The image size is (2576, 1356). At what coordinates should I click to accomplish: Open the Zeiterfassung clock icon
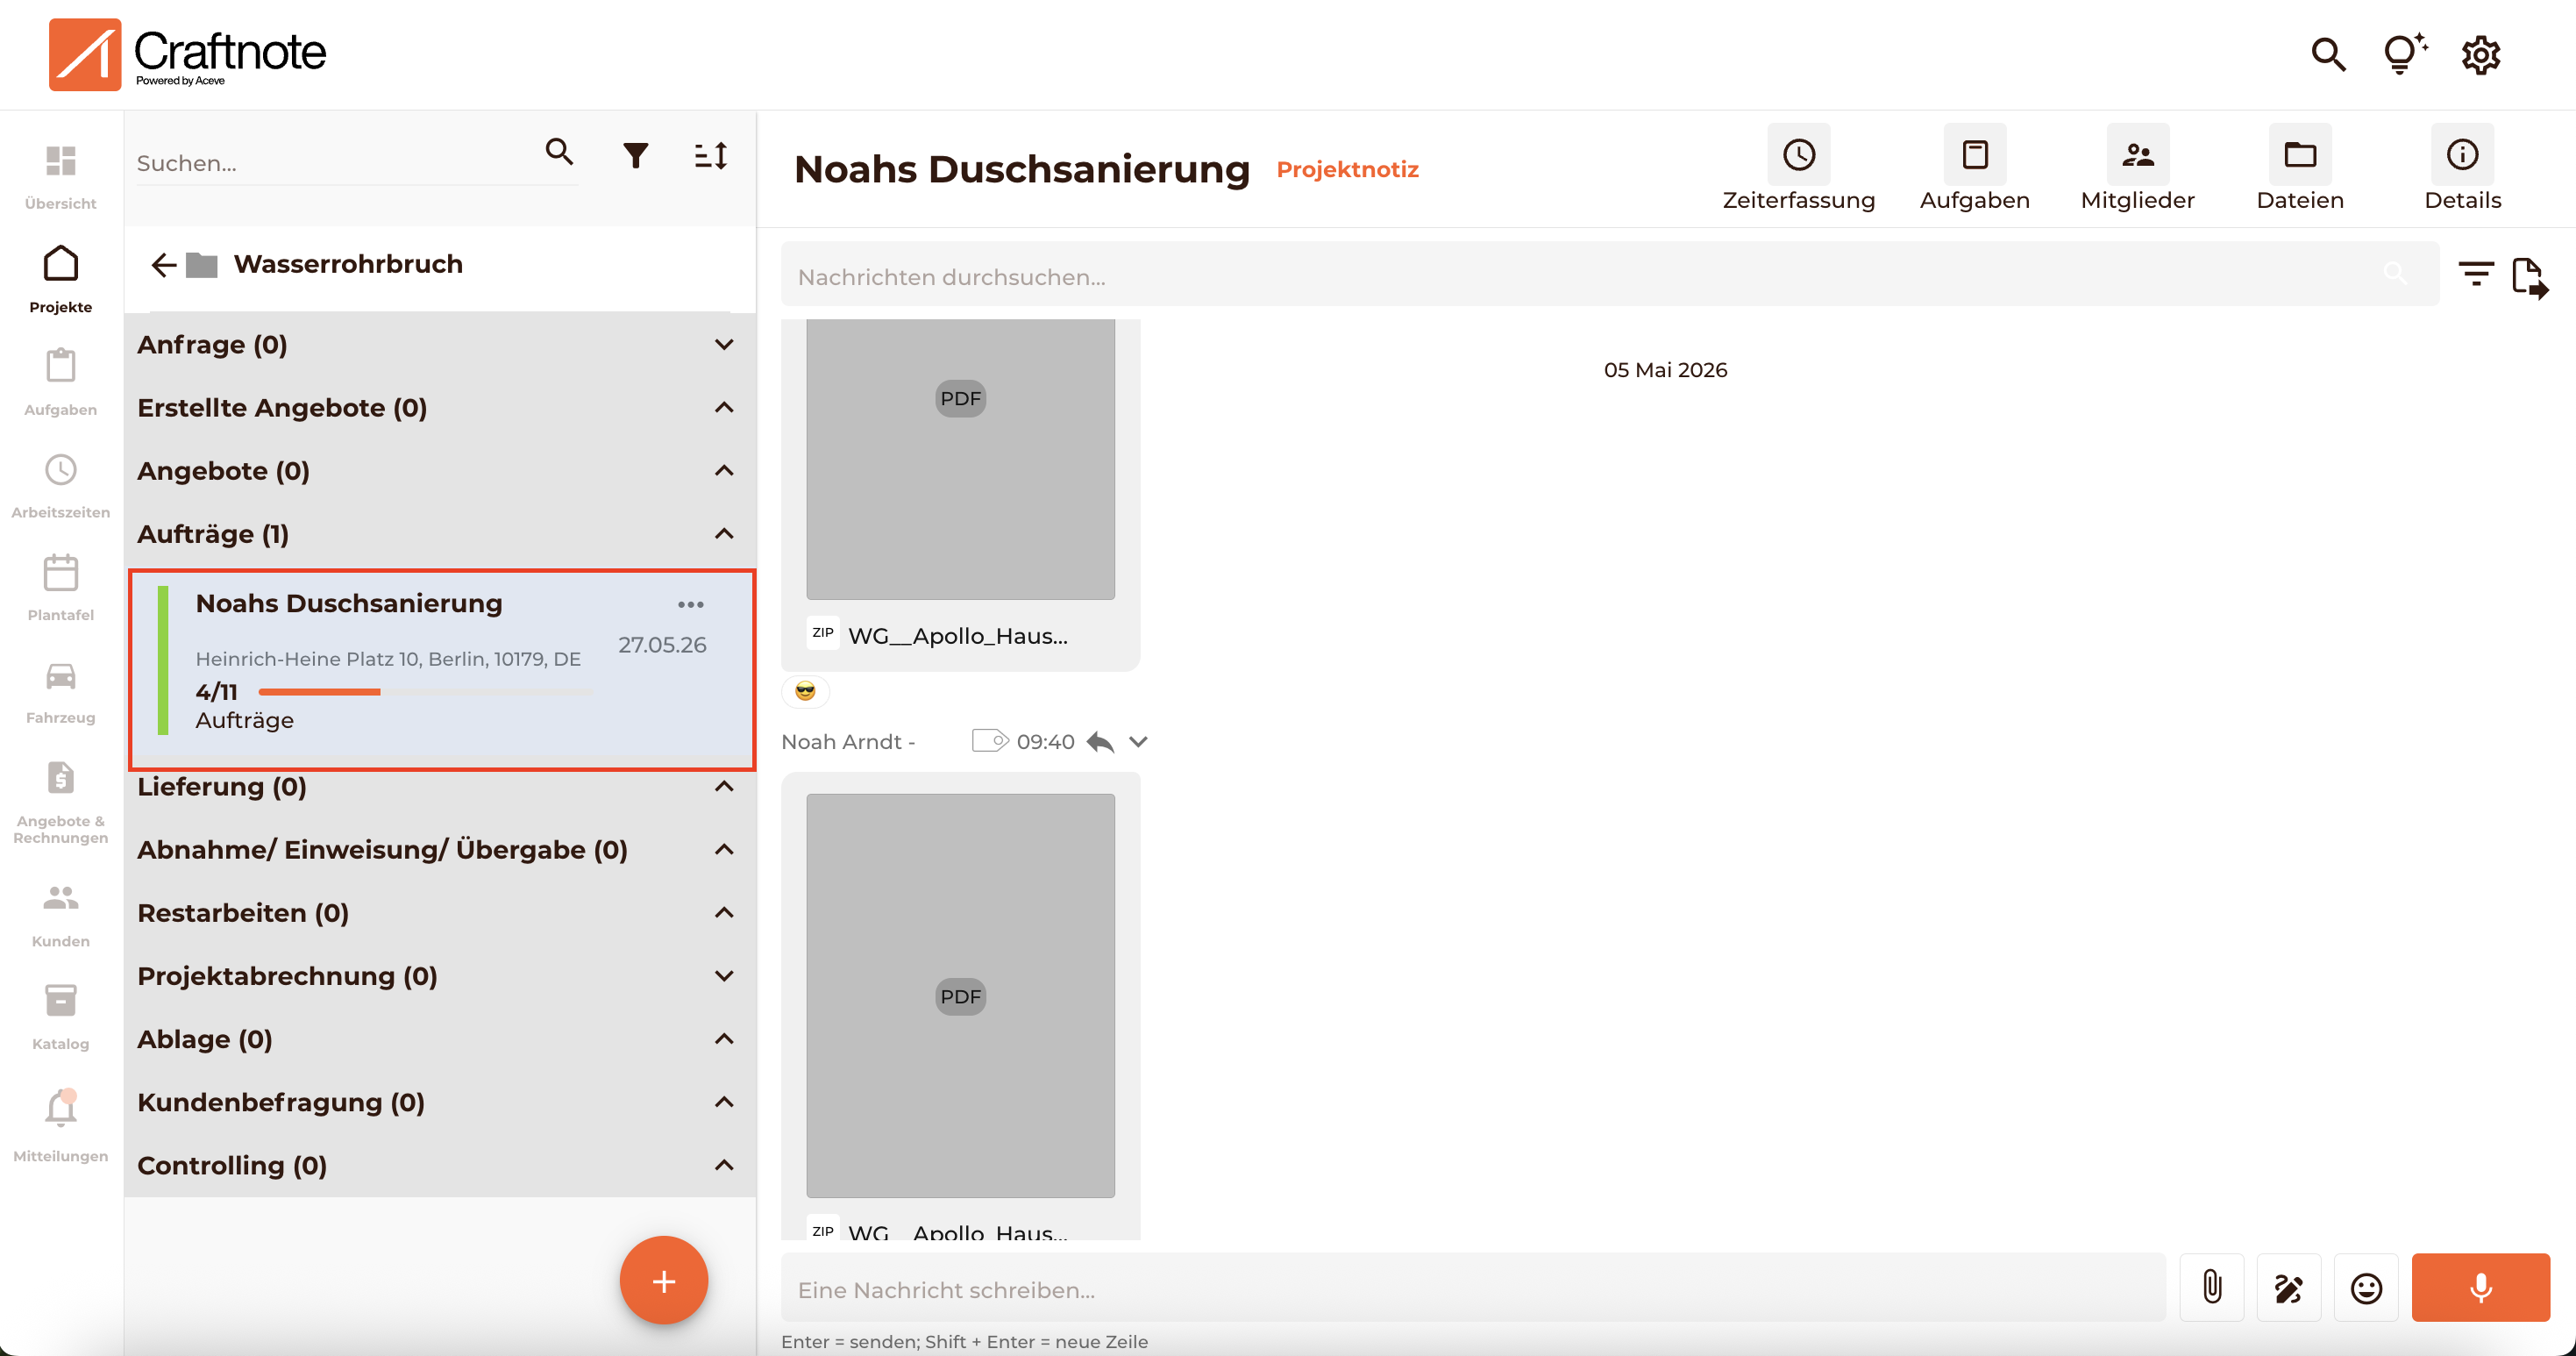pyautogui.click(x=1798, y=155)
